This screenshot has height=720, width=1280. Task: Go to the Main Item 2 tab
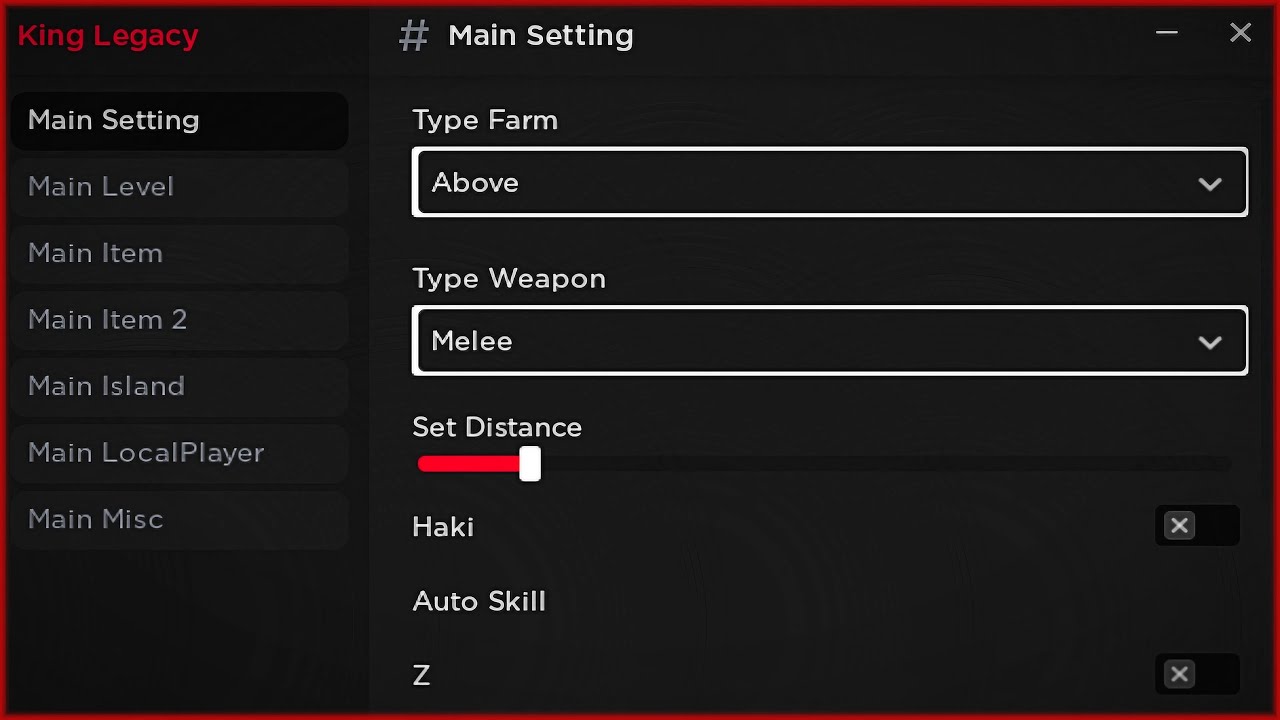point(107,320)
